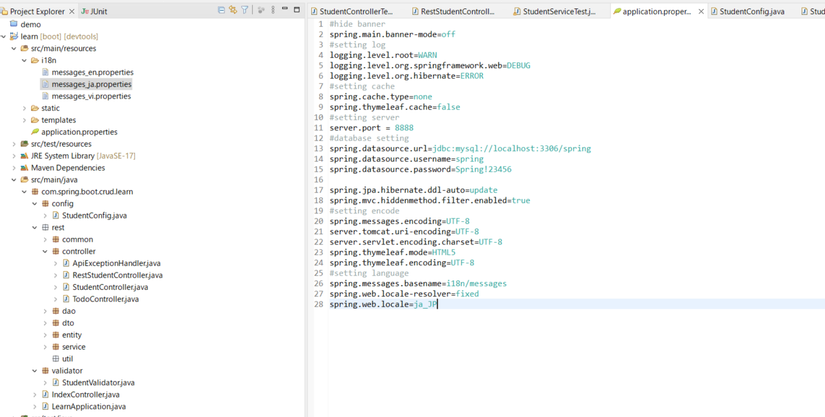Image resolution: width=825 pixels, height=417 pixels.
Task: Expand the common package
Action: [x=45, y=239]
